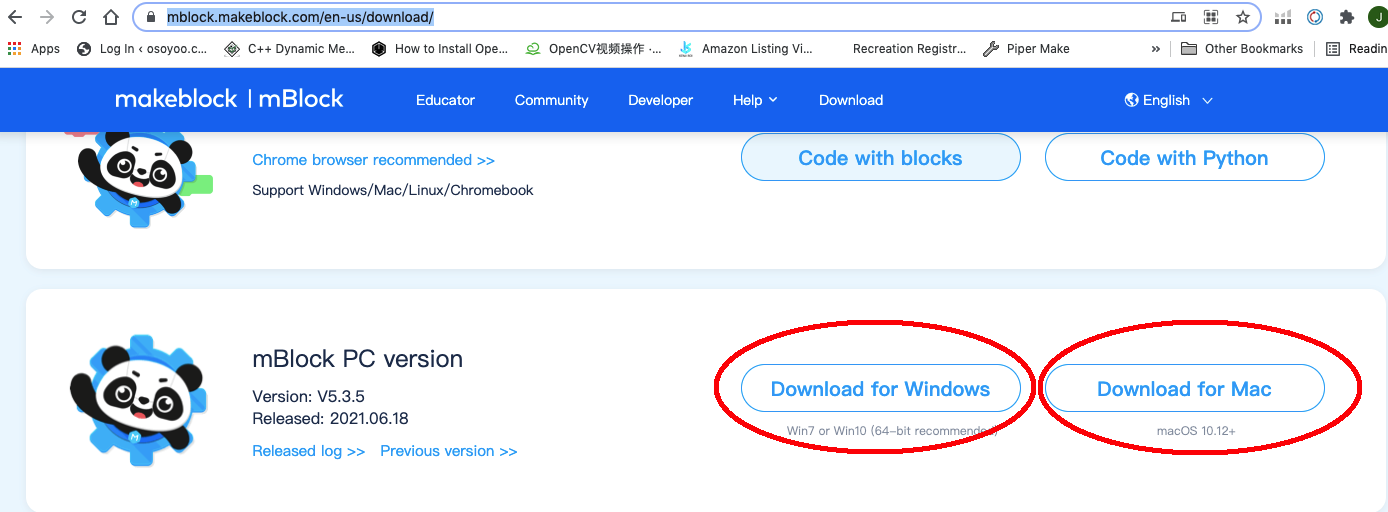This screenshot has height=512, width=1388.
Task: Open the Released log link
Action: 308,451
